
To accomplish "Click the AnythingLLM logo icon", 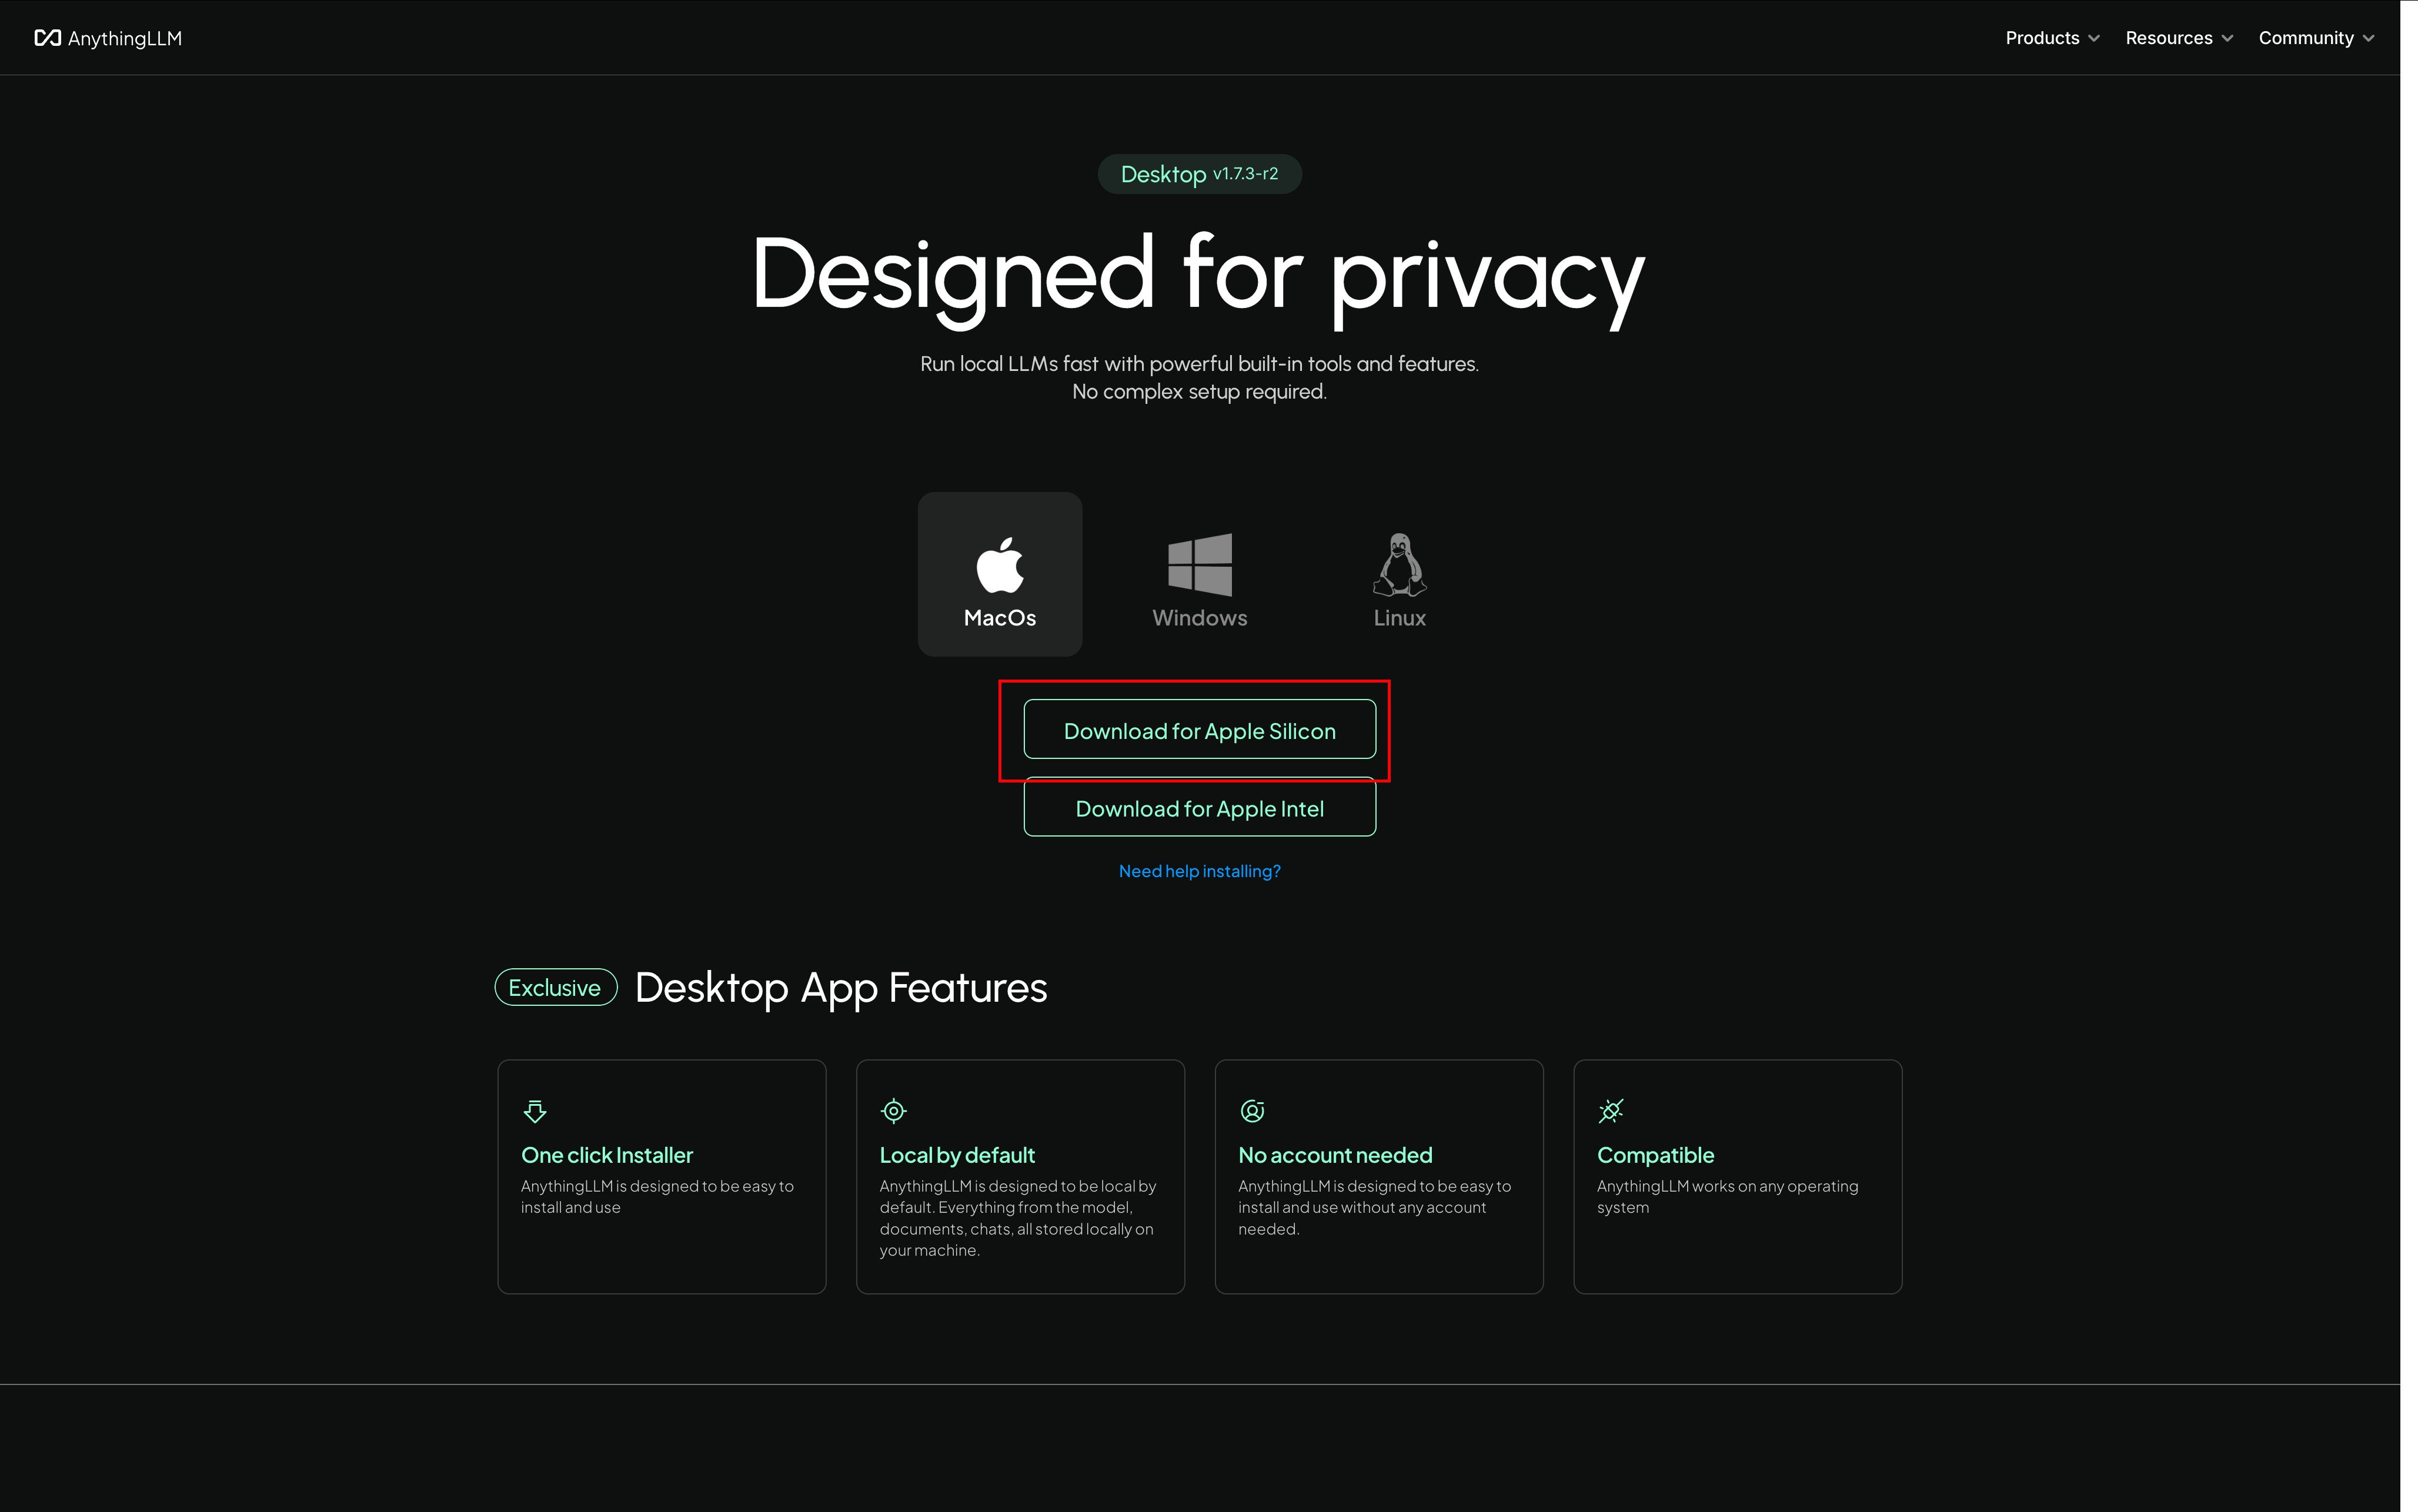I will (47, 38).
